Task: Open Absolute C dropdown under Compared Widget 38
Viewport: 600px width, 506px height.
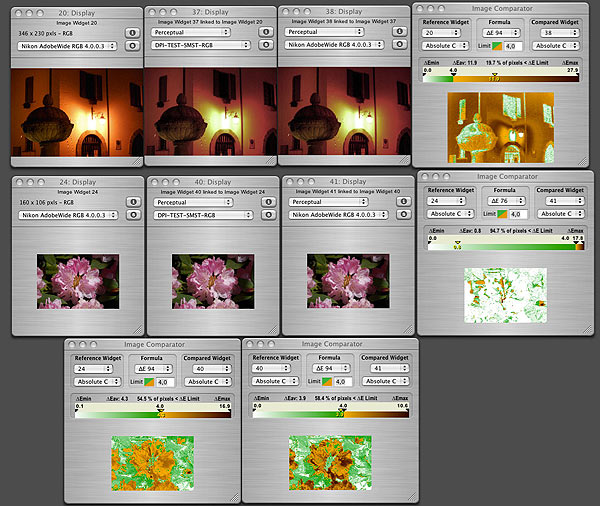Action: [556, 46]
